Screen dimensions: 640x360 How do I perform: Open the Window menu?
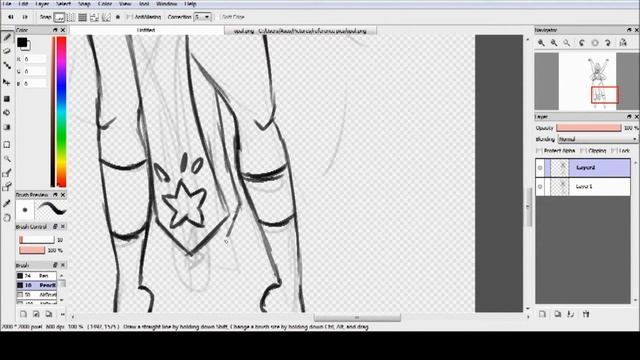click(167, 4)
